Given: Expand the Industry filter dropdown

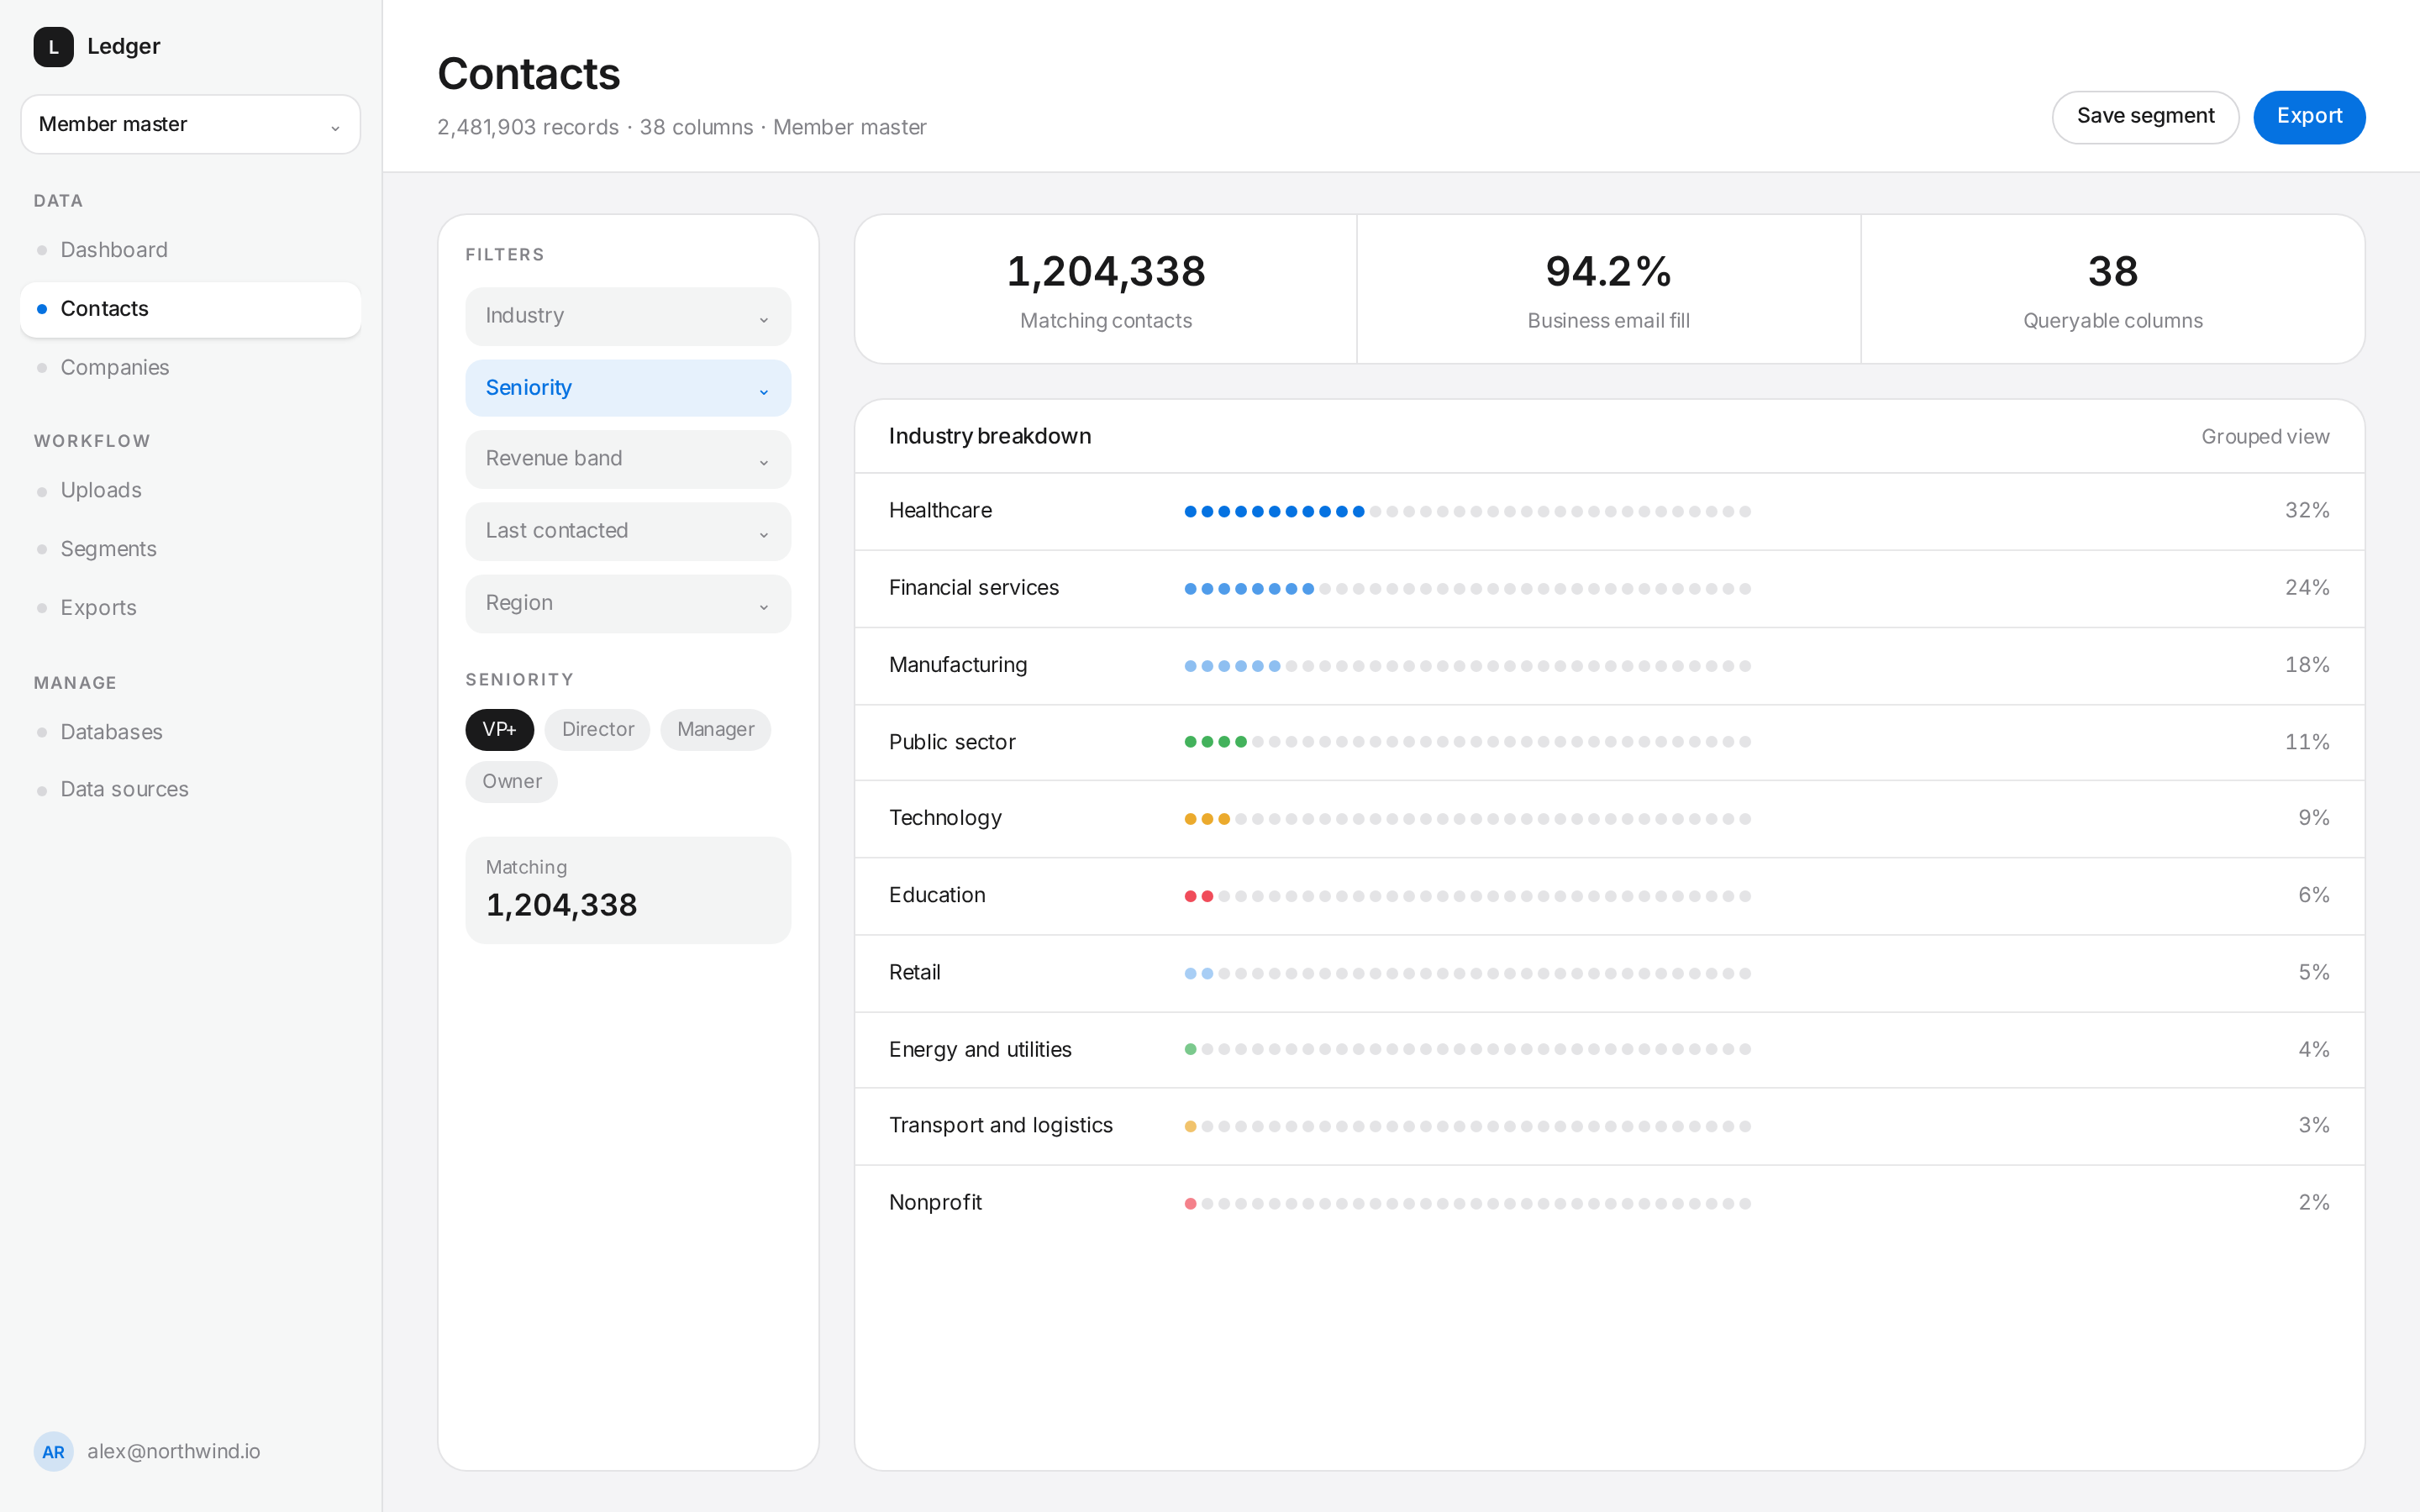Looking at the screenshot, I should [628, 316].
